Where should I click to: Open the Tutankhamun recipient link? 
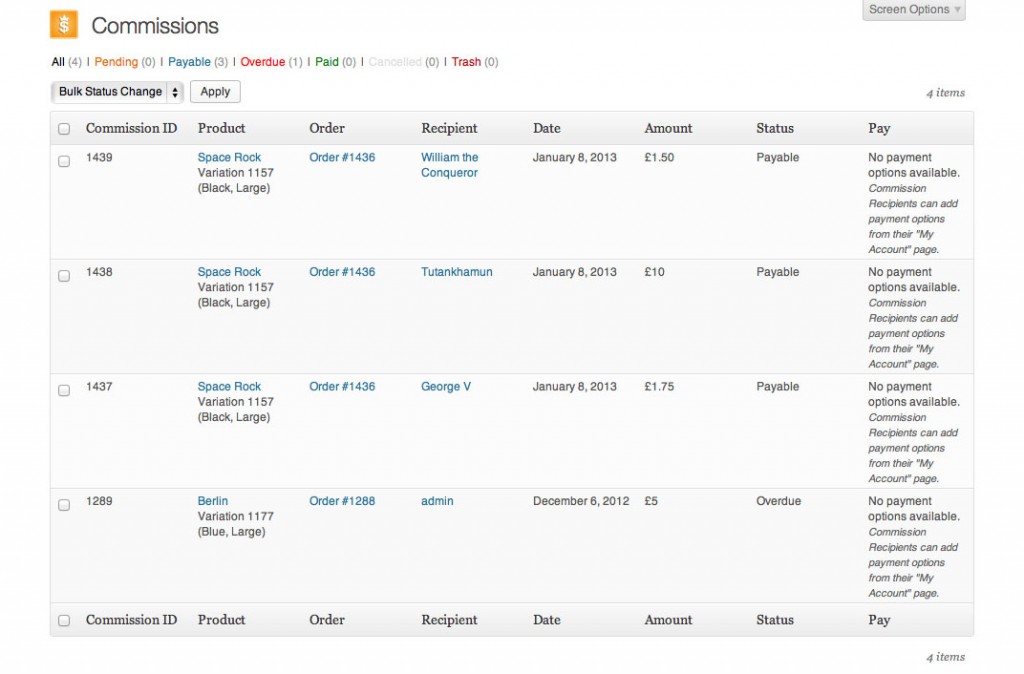coord(456,272)
